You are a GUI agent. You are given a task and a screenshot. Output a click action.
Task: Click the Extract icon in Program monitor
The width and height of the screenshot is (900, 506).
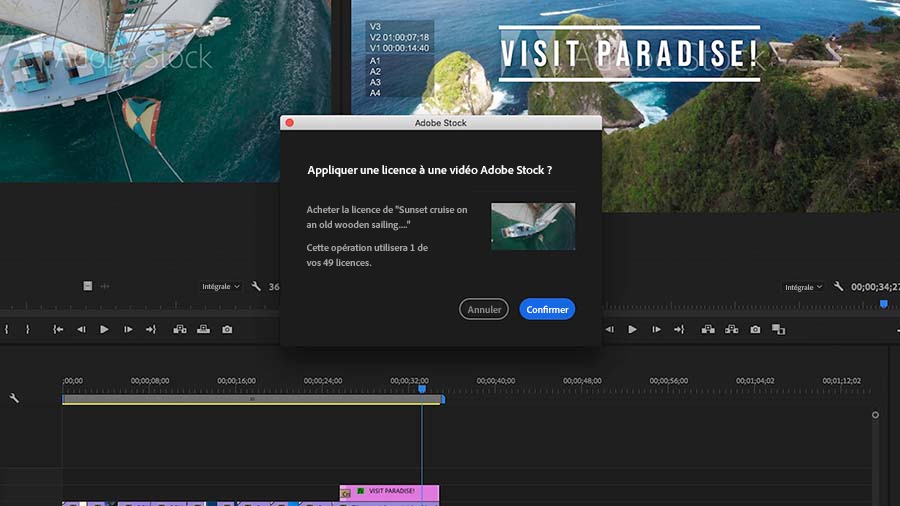[731, 329]
